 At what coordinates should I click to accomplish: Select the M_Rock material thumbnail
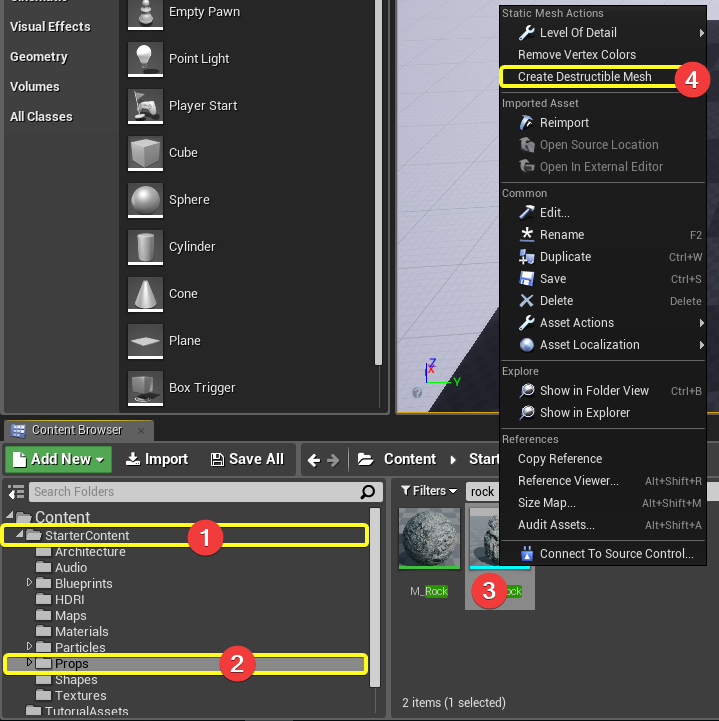coord(429,540)
